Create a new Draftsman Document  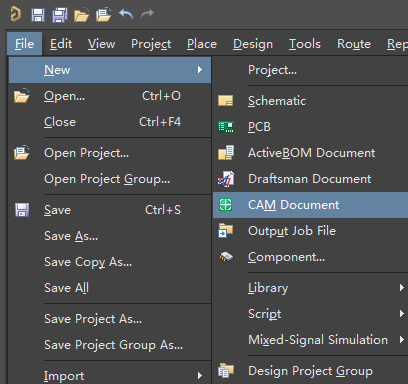tap(311, 179)
